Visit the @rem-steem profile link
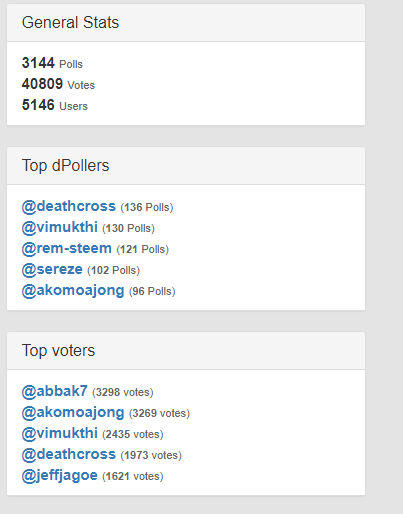Screen dimensions: 403x514 67,248
